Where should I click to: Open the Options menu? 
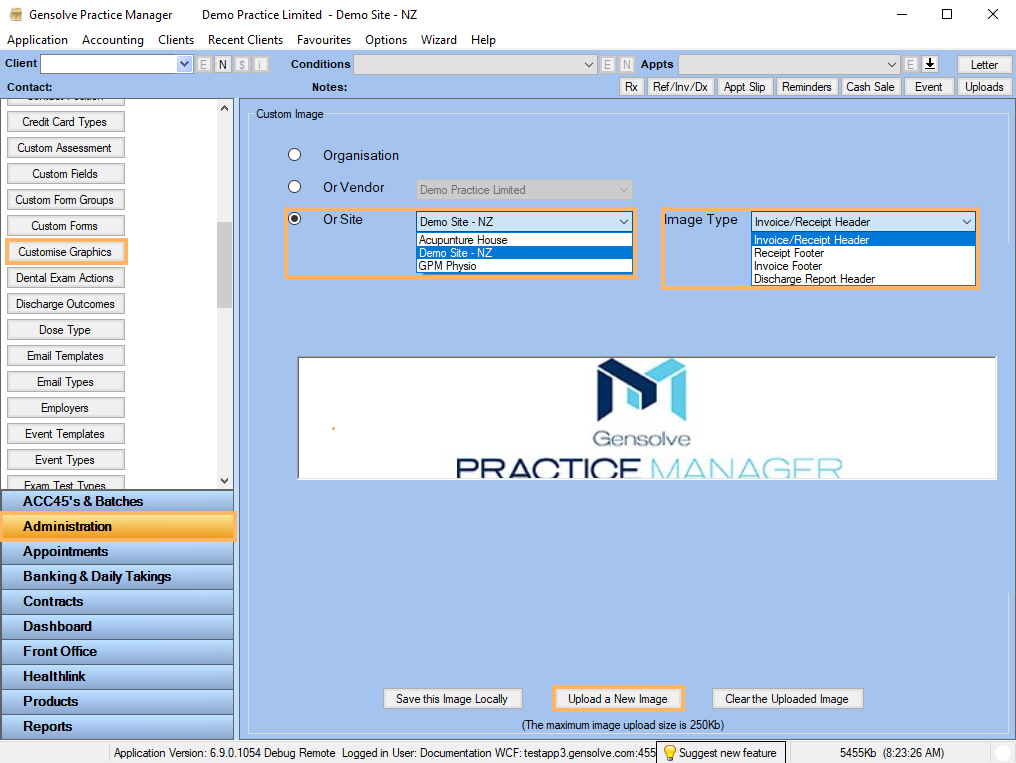(x=386, y=40)
